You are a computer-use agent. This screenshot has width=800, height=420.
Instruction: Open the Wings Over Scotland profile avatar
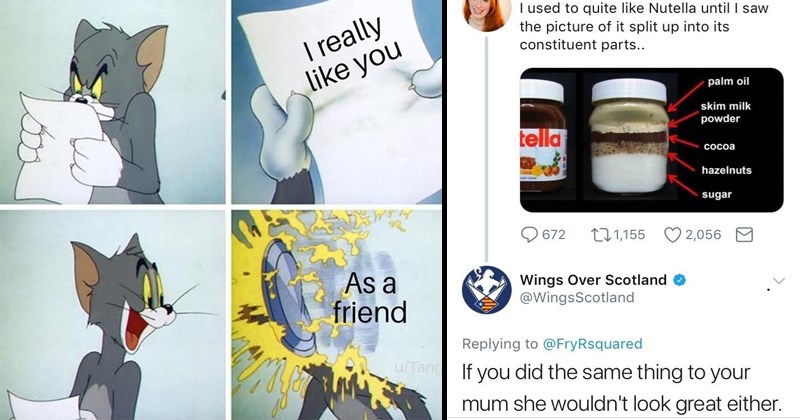click(487, 289)
